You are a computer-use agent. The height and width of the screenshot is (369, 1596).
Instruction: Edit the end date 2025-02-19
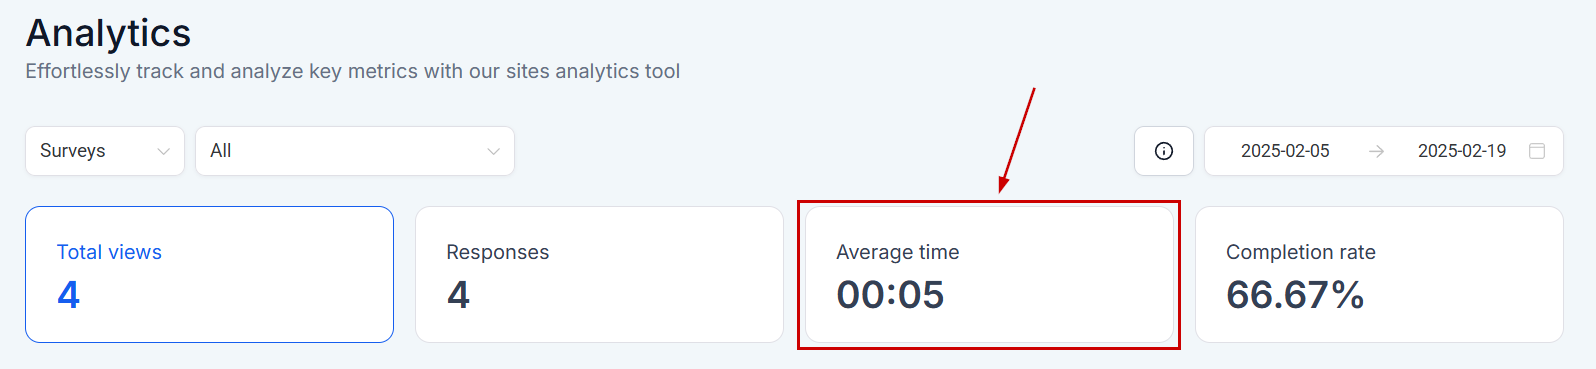point(1462,151)
